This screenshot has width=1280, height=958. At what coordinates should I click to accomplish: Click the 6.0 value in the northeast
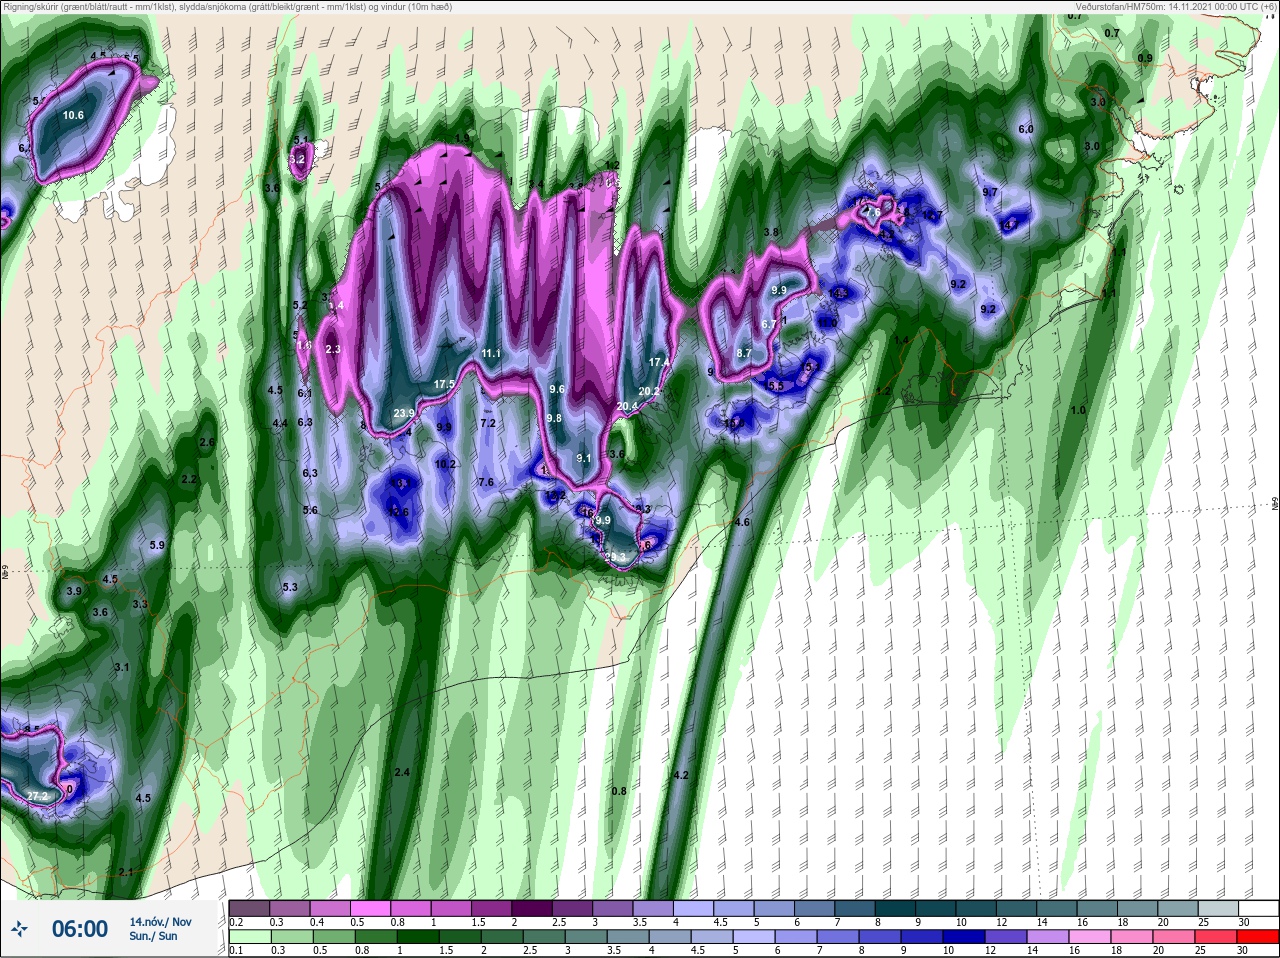(x=1025, y=130)
